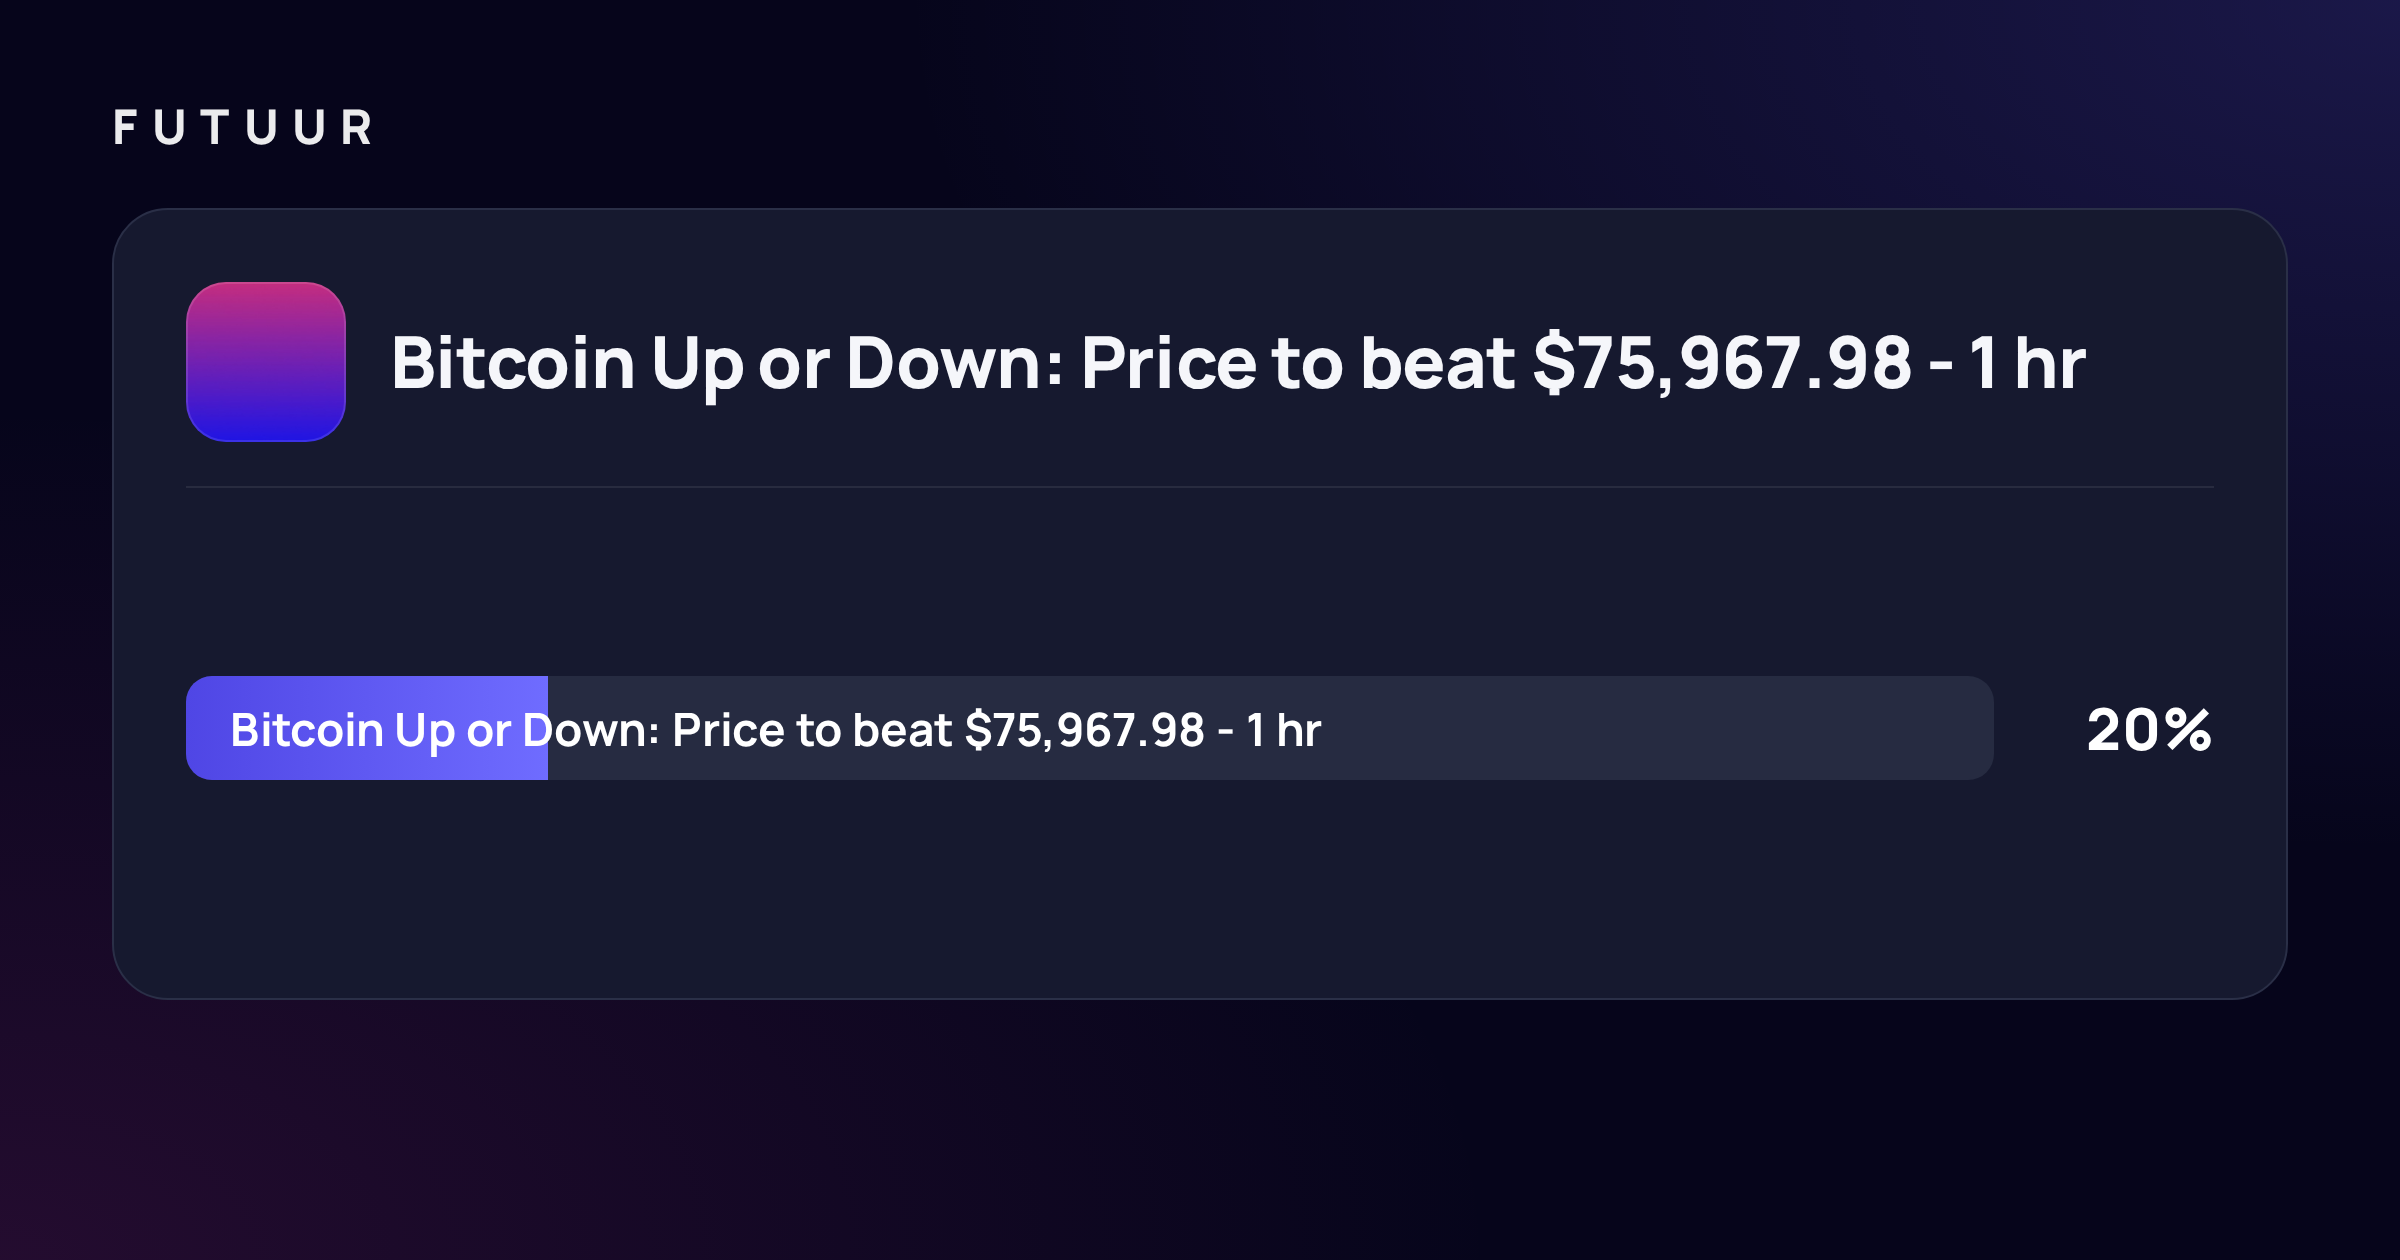The image size is (2400, 1260).
Task: Click the $75,967.98 price in the heading
Action: [1722, 363]
